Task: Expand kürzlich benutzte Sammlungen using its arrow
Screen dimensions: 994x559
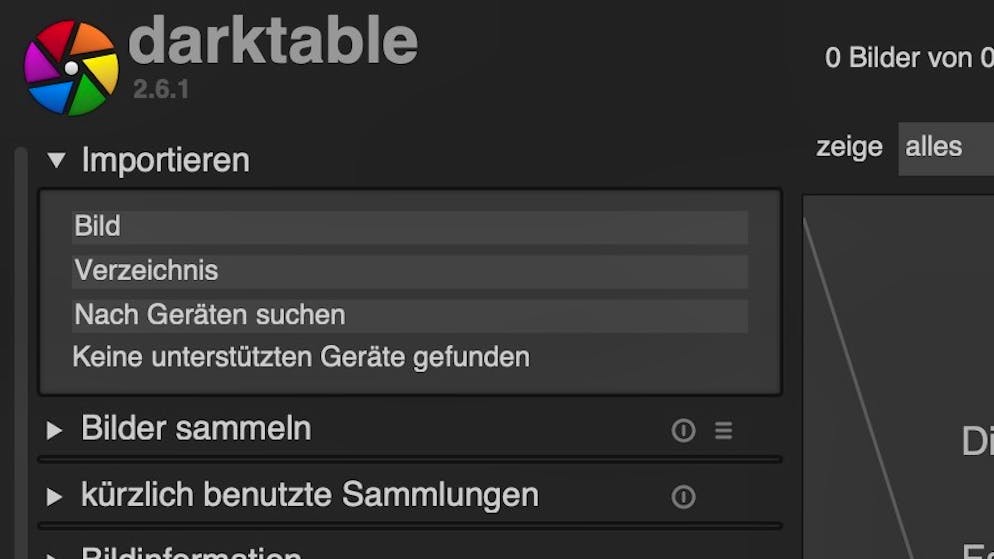Action: [55, 497]
